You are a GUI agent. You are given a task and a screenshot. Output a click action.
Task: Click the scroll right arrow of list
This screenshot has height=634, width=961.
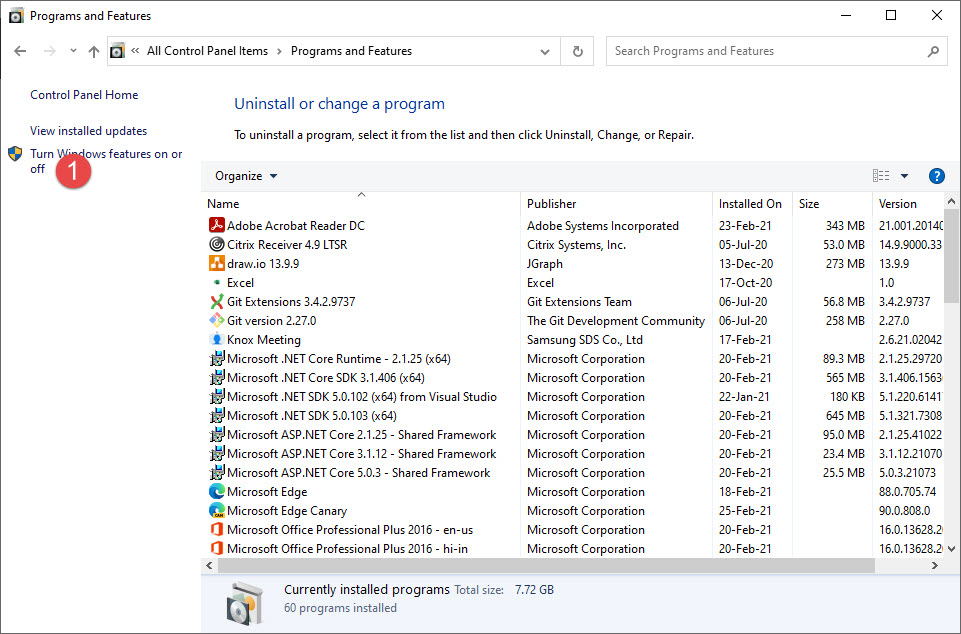tap(934, 565)
